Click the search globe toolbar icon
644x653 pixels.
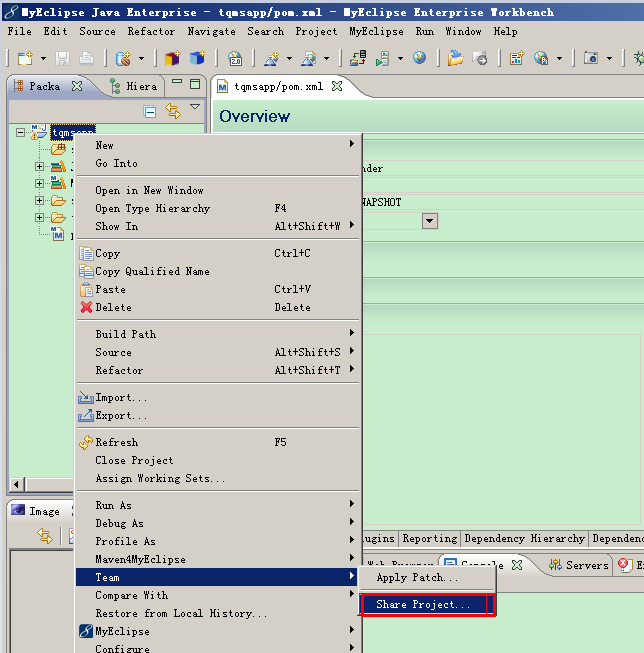tap(541, 58)
